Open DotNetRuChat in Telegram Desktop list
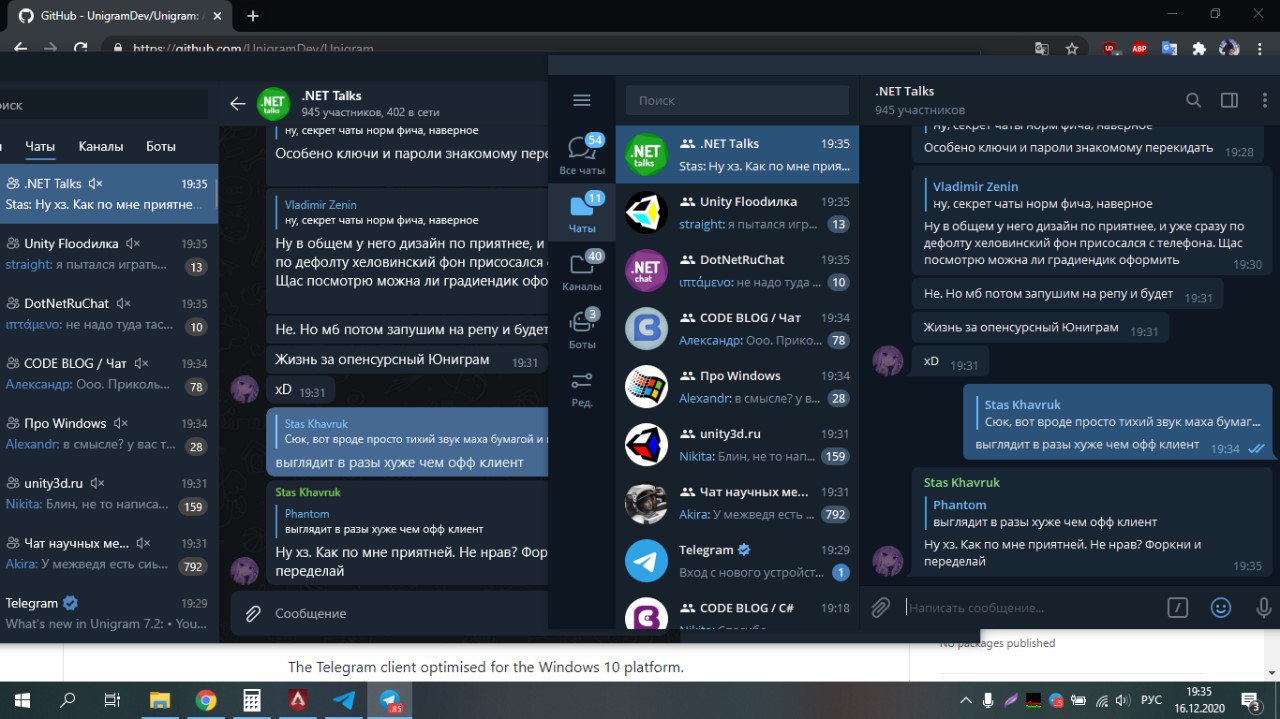This screenshot has width=1280, height=719. coord(737,270)
